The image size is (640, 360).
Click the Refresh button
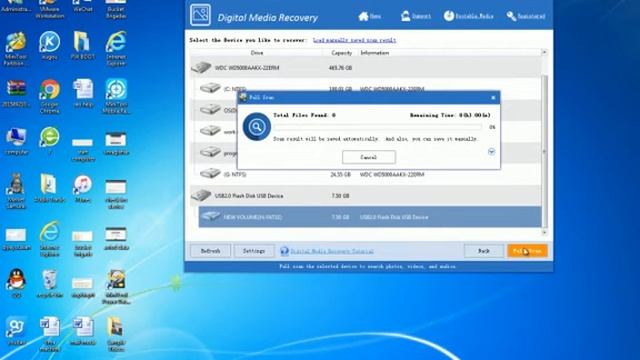[x=210, y=251]
